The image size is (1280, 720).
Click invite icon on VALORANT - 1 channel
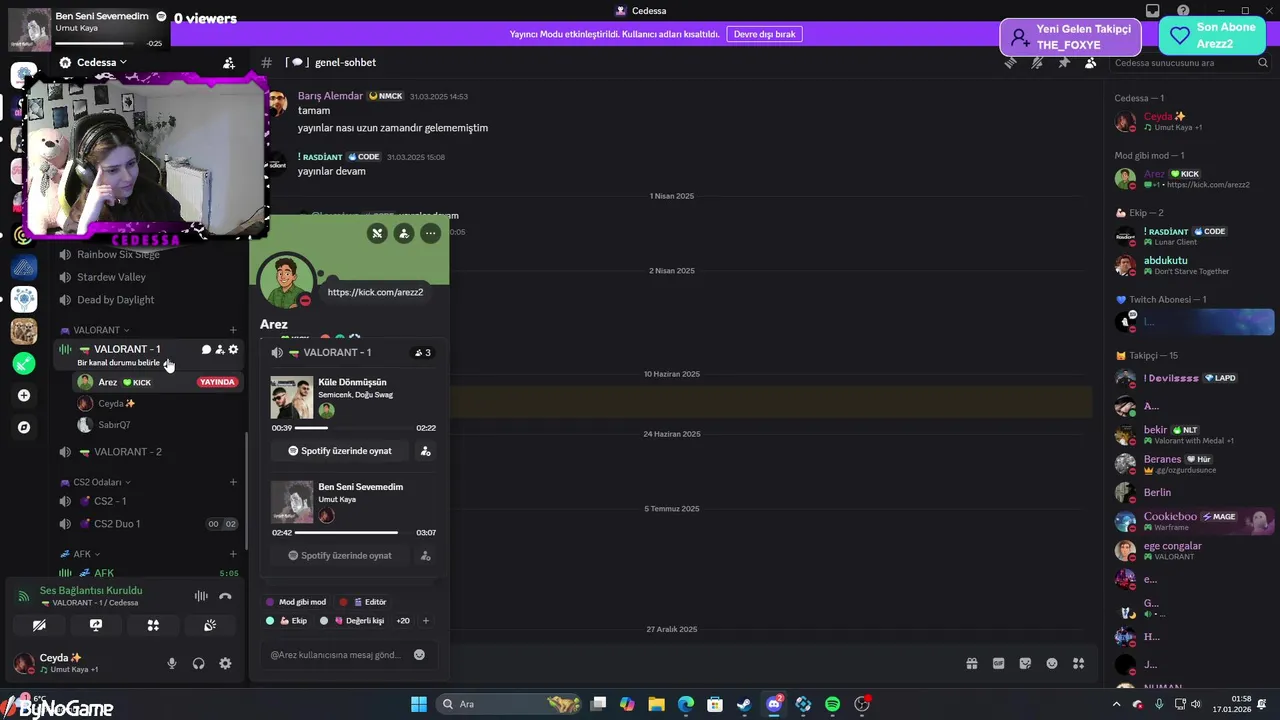coord(220,349)
